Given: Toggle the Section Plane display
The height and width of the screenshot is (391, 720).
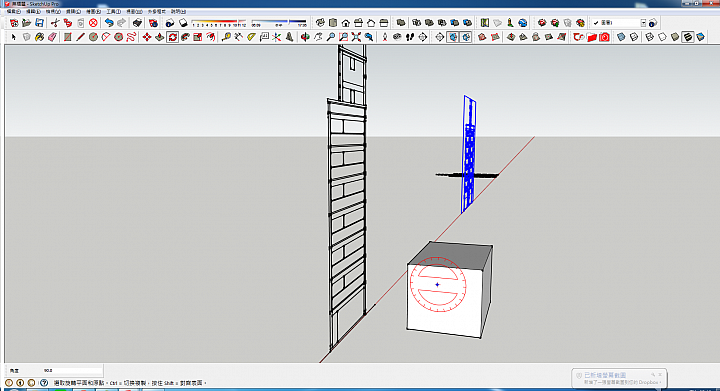Looking at the screenshot, I should coord(453,37).
